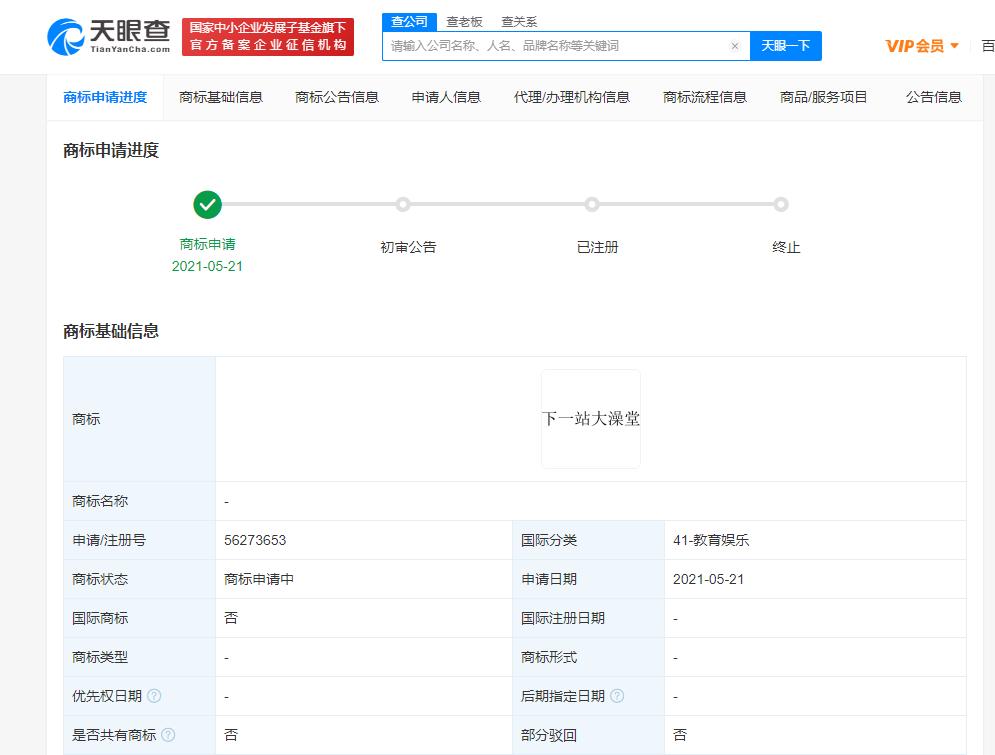The height and width of the screenshot is (755, 995).
Task: Open the 申请人信息 tab
Action: [x=446, y=97]
